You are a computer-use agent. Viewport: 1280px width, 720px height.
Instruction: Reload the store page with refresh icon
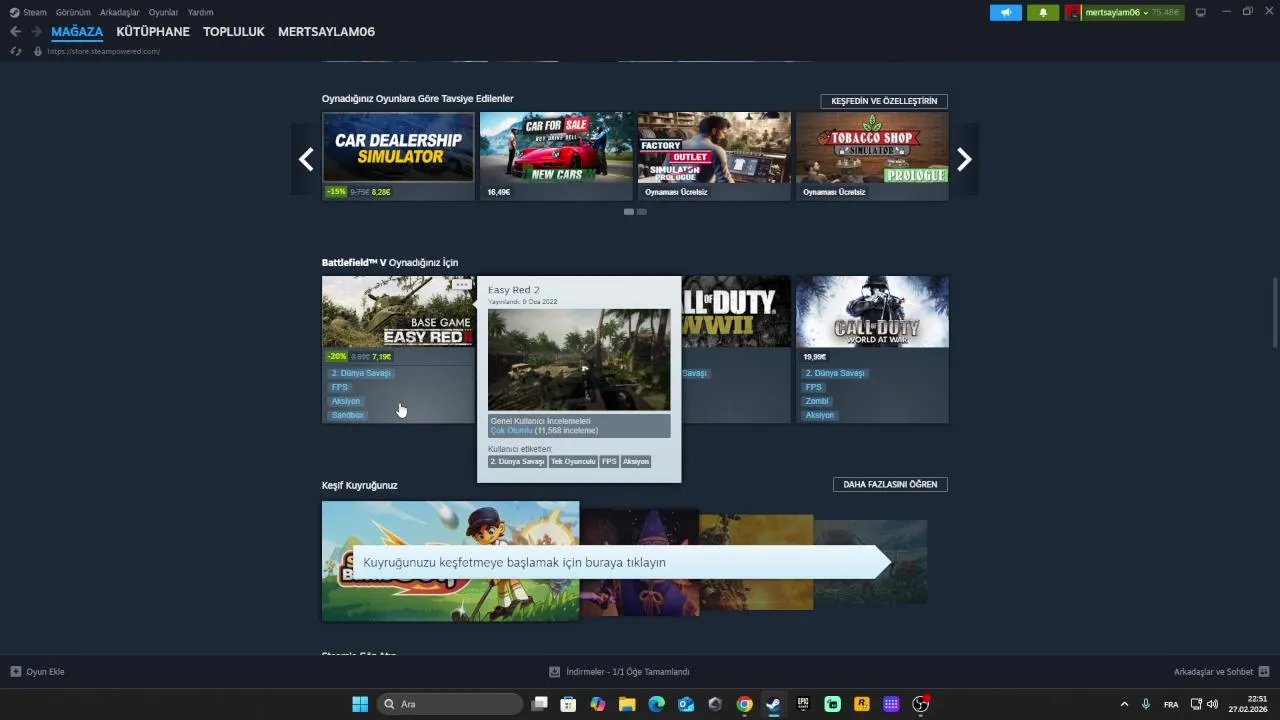point(16,51)
